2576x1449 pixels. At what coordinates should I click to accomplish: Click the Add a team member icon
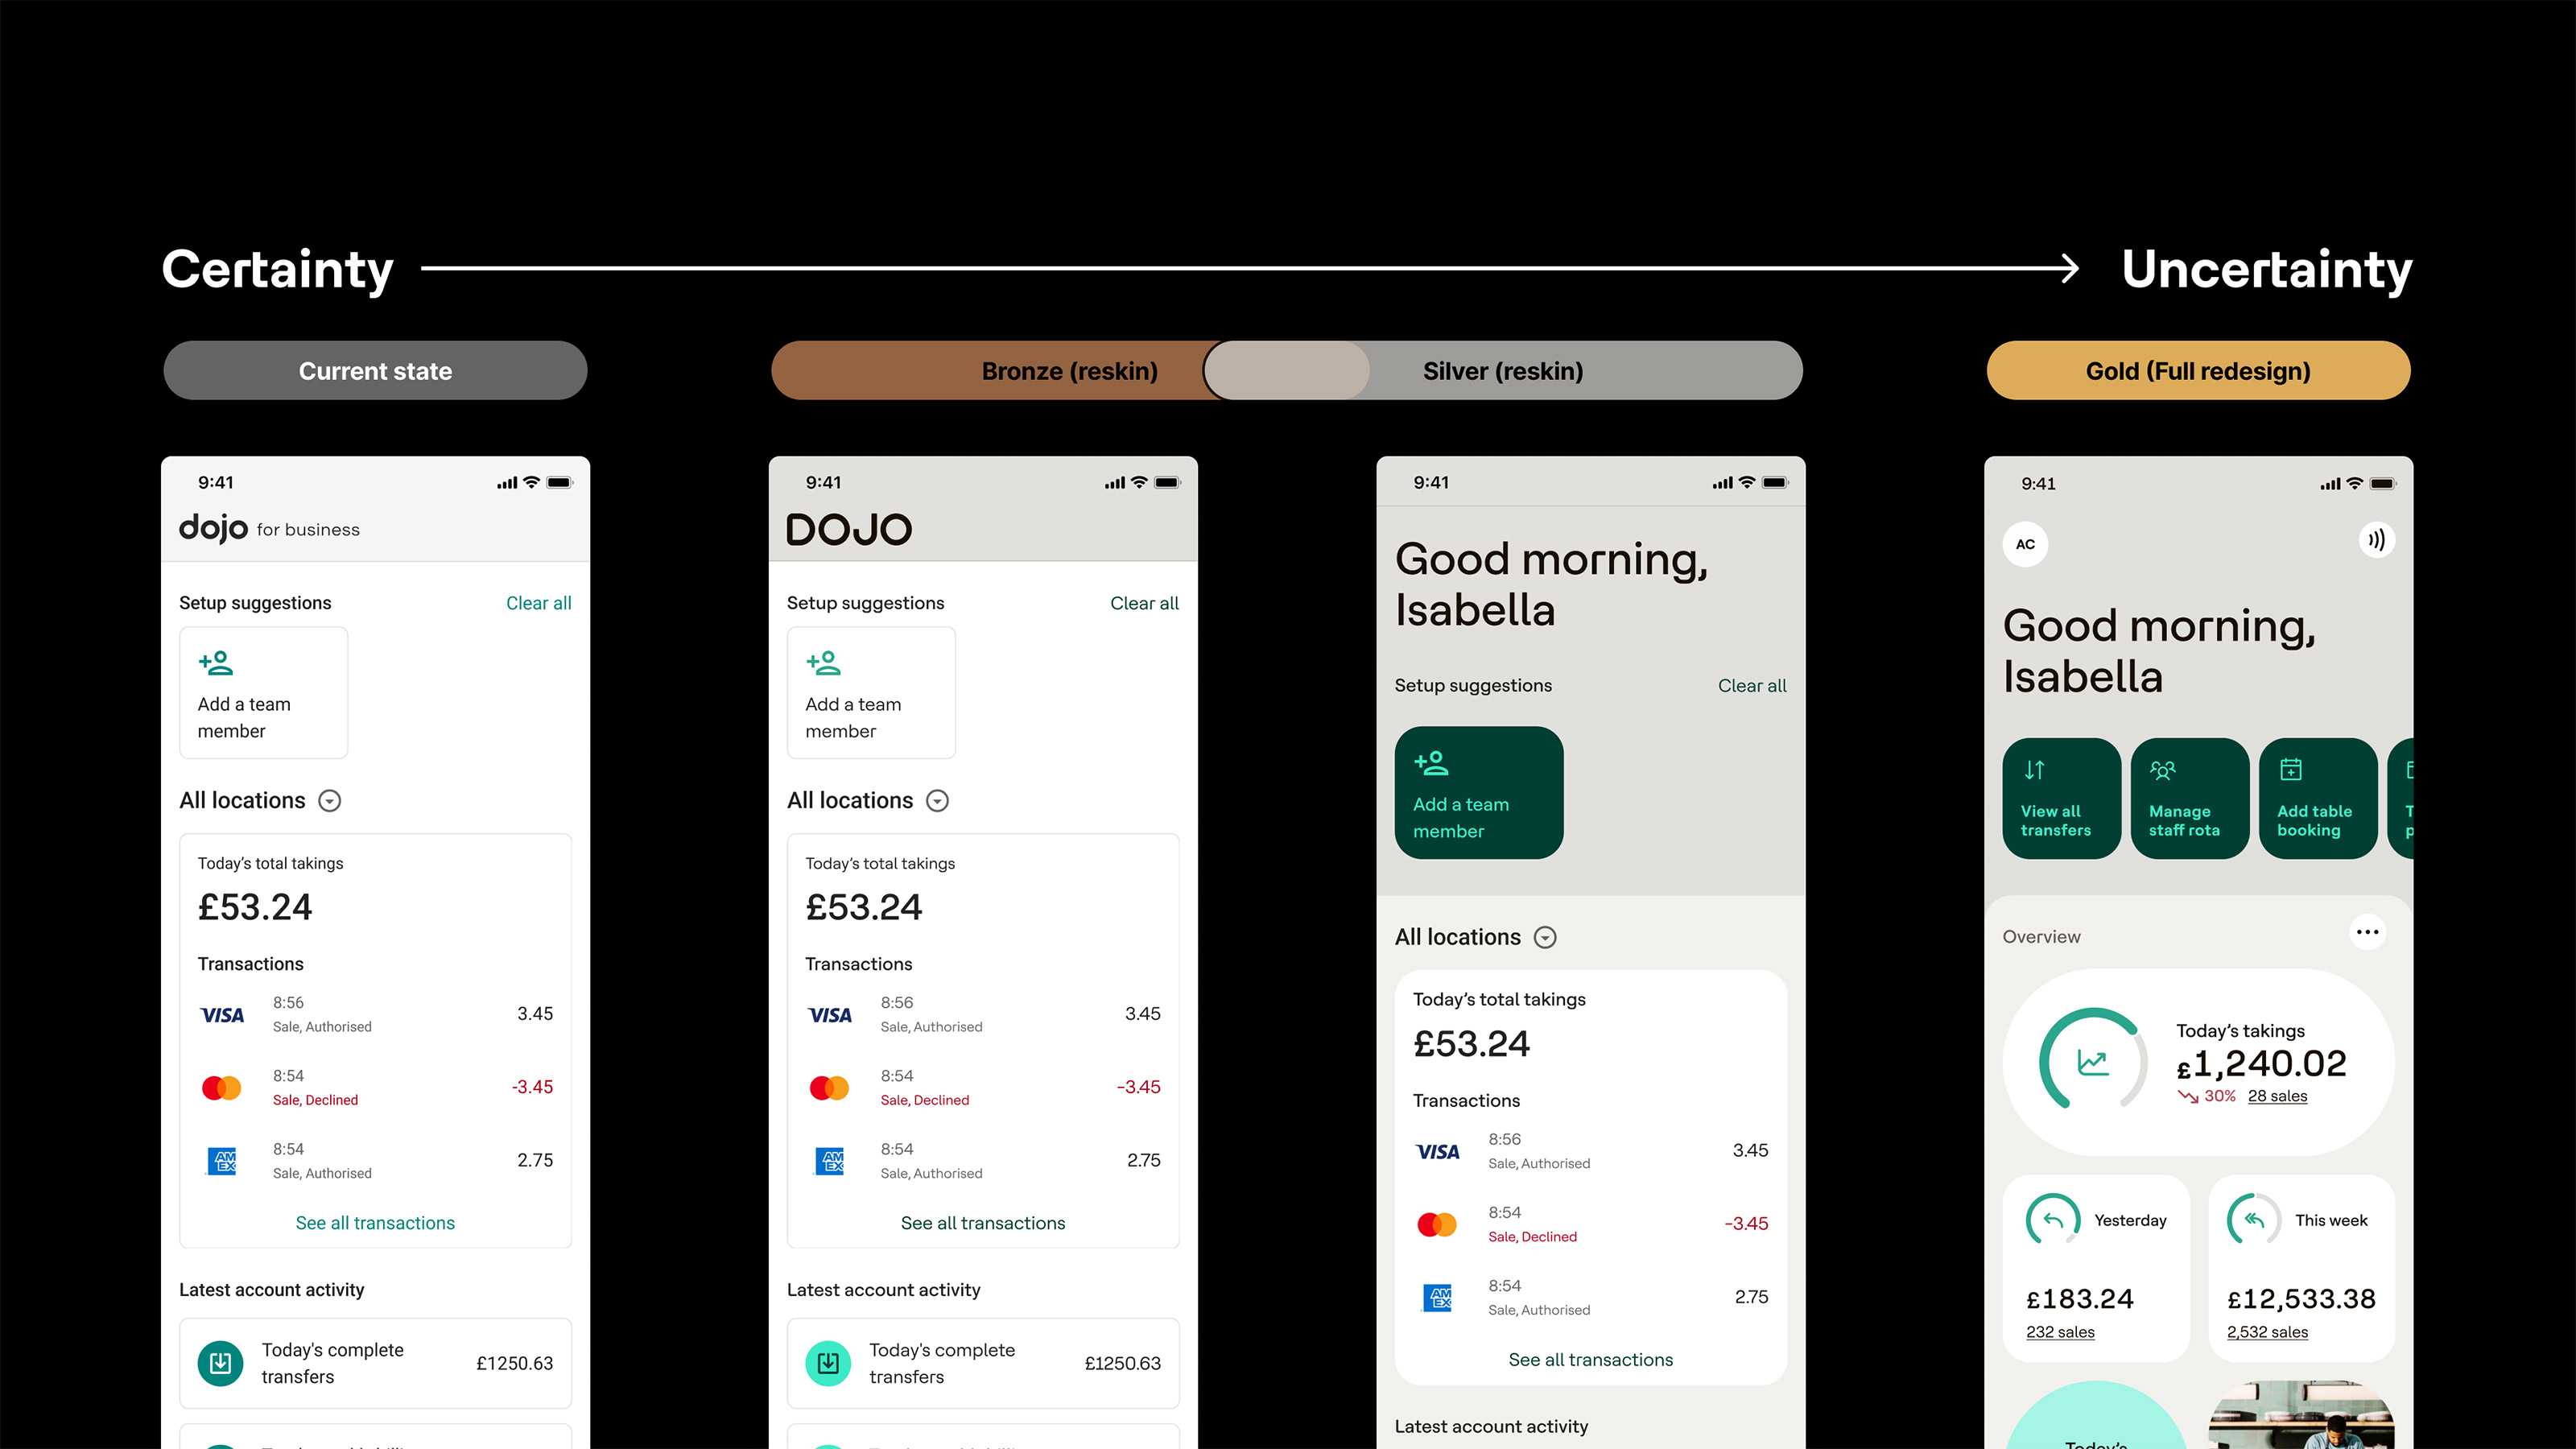pyautogui.click(x=214, y=663)
